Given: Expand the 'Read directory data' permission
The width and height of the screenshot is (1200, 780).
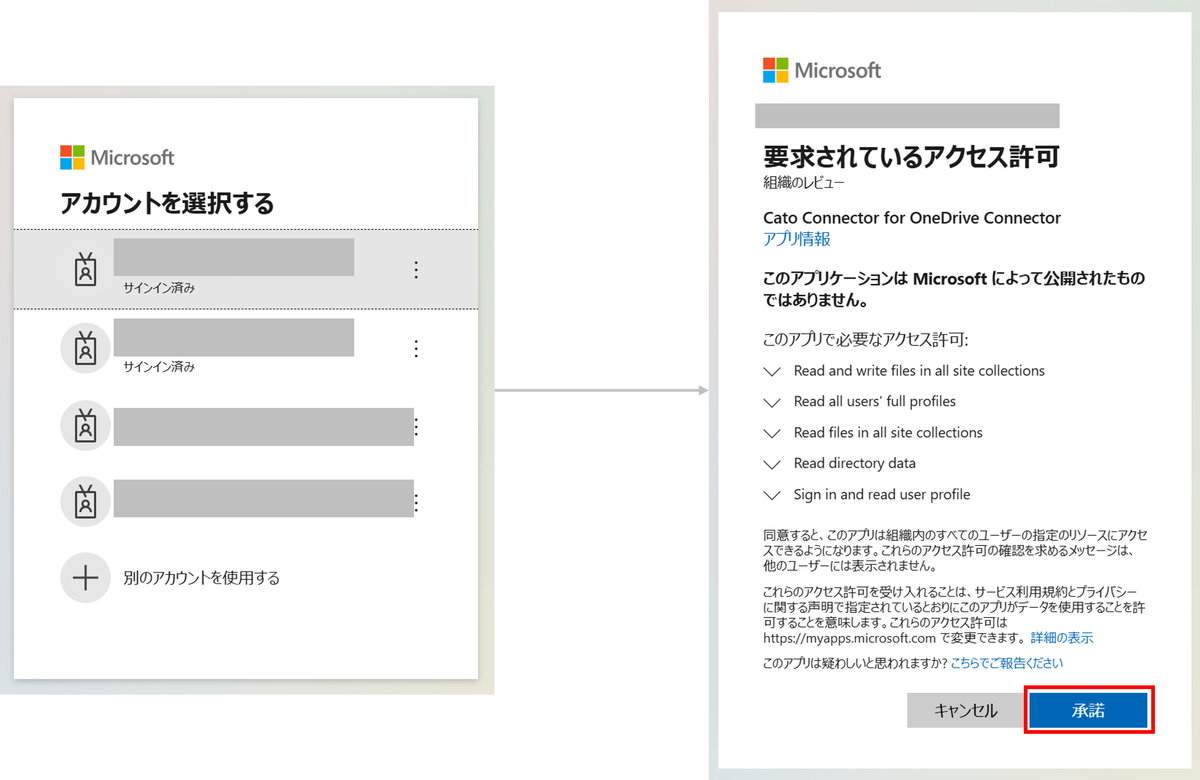Looking at the screenshot, I should (771, 464).
